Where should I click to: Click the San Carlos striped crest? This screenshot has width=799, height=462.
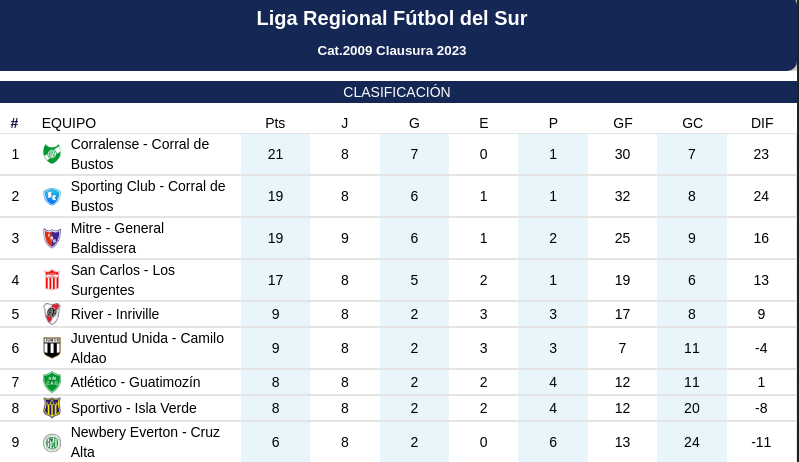coord(52,280)
